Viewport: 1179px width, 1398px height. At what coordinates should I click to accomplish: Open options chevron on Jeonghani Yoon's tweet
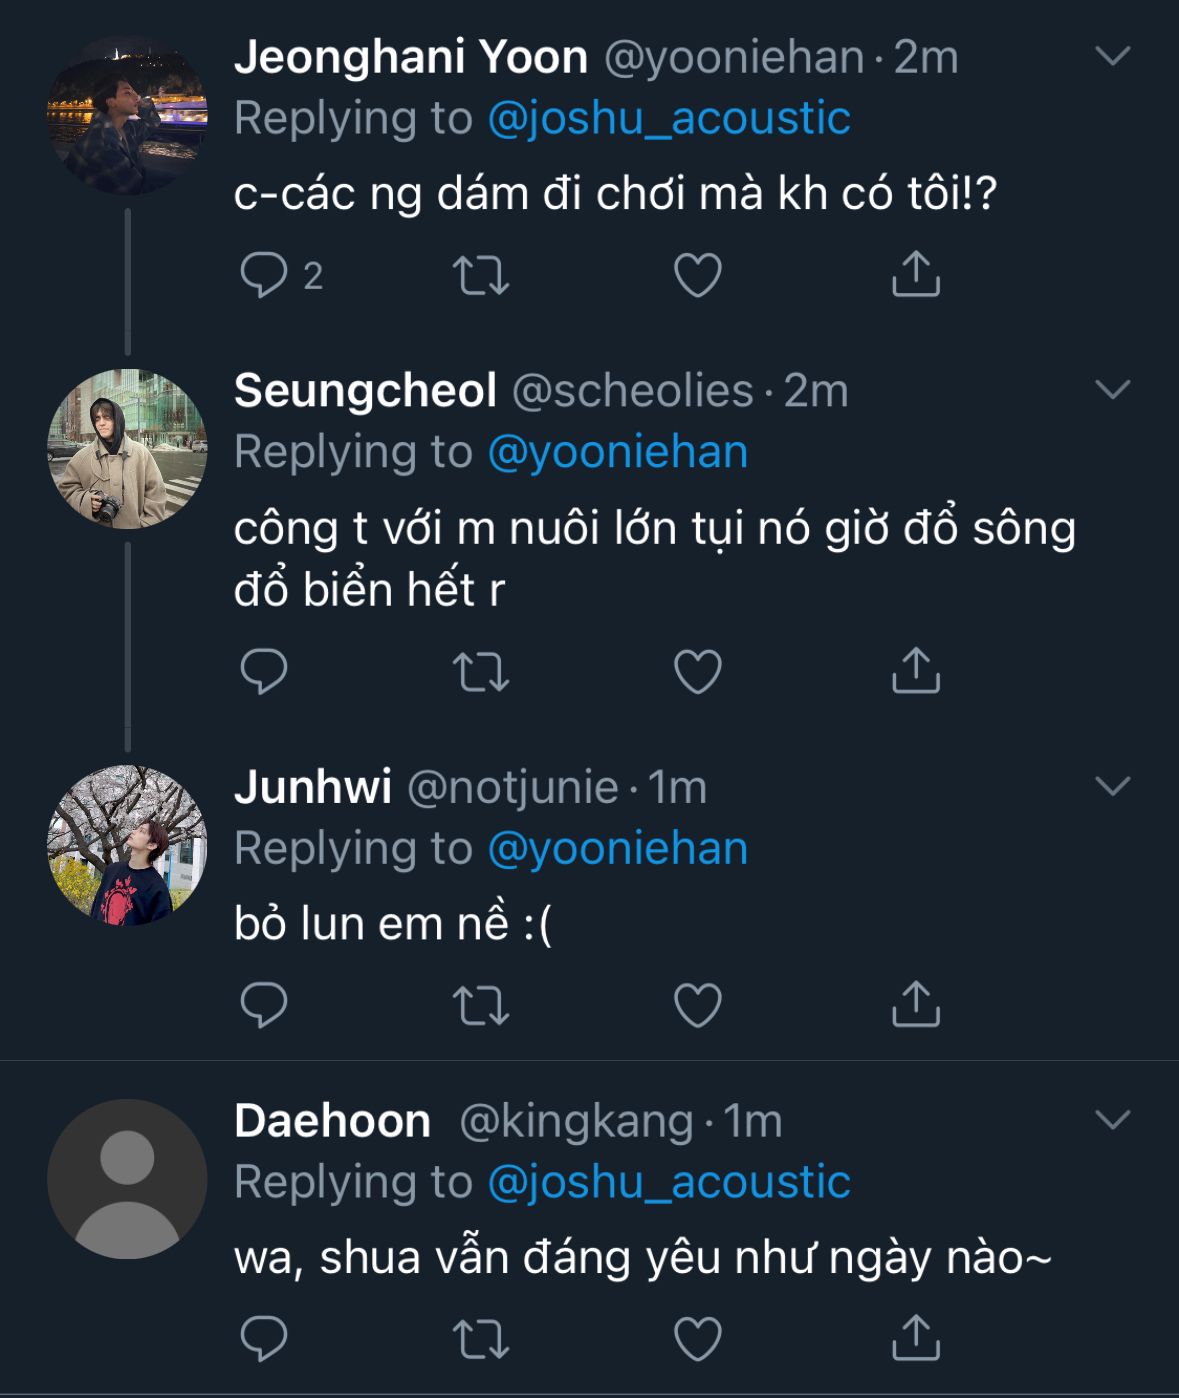1112,56
